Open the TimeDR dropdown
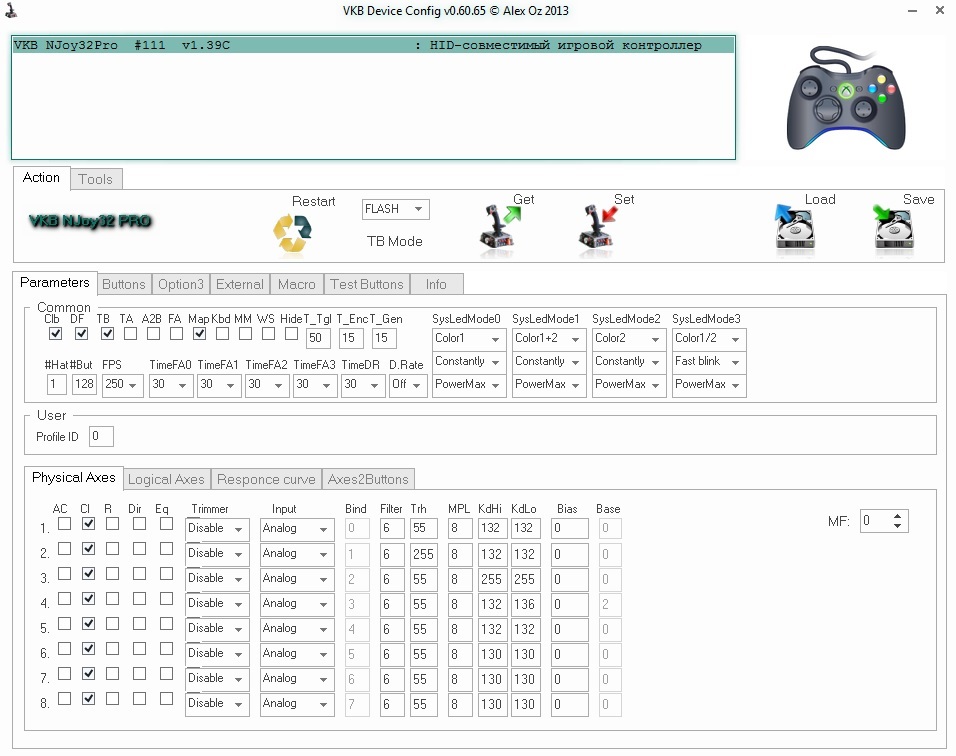Image resolution: width=956 pixels, height=756 pixels. pyautogui.click(x=363, y=385)
